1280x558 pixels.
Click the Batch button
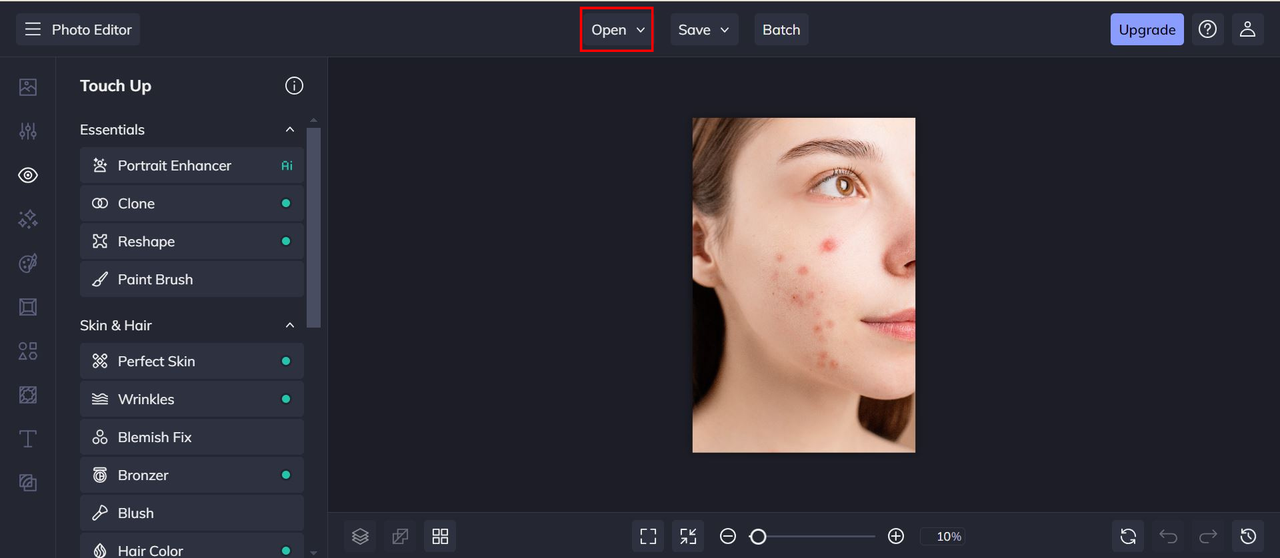tap(781, 30)
